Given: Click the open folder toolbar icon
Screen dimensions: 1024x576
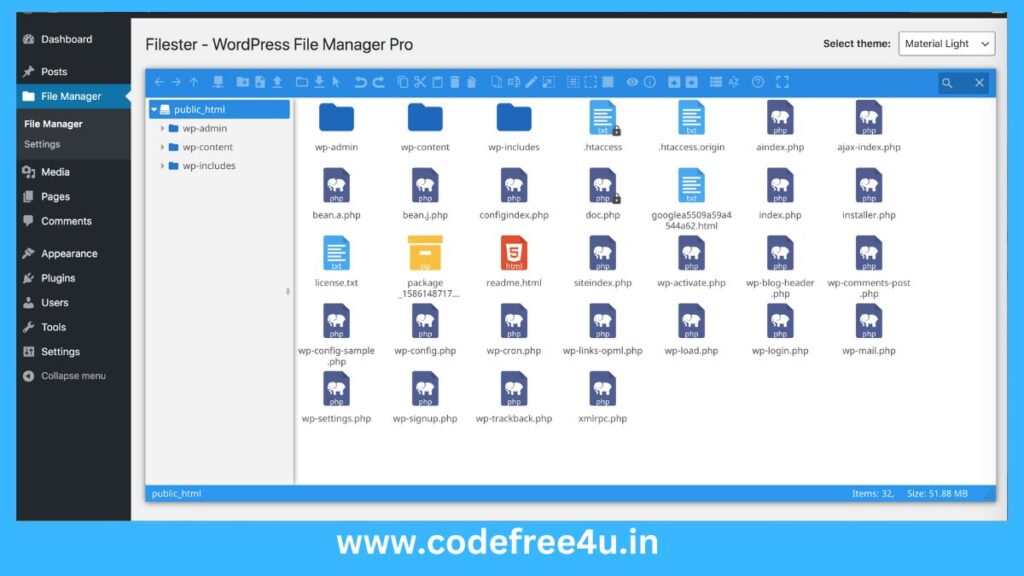Looking at the screenshot, I should pos(301,82).
